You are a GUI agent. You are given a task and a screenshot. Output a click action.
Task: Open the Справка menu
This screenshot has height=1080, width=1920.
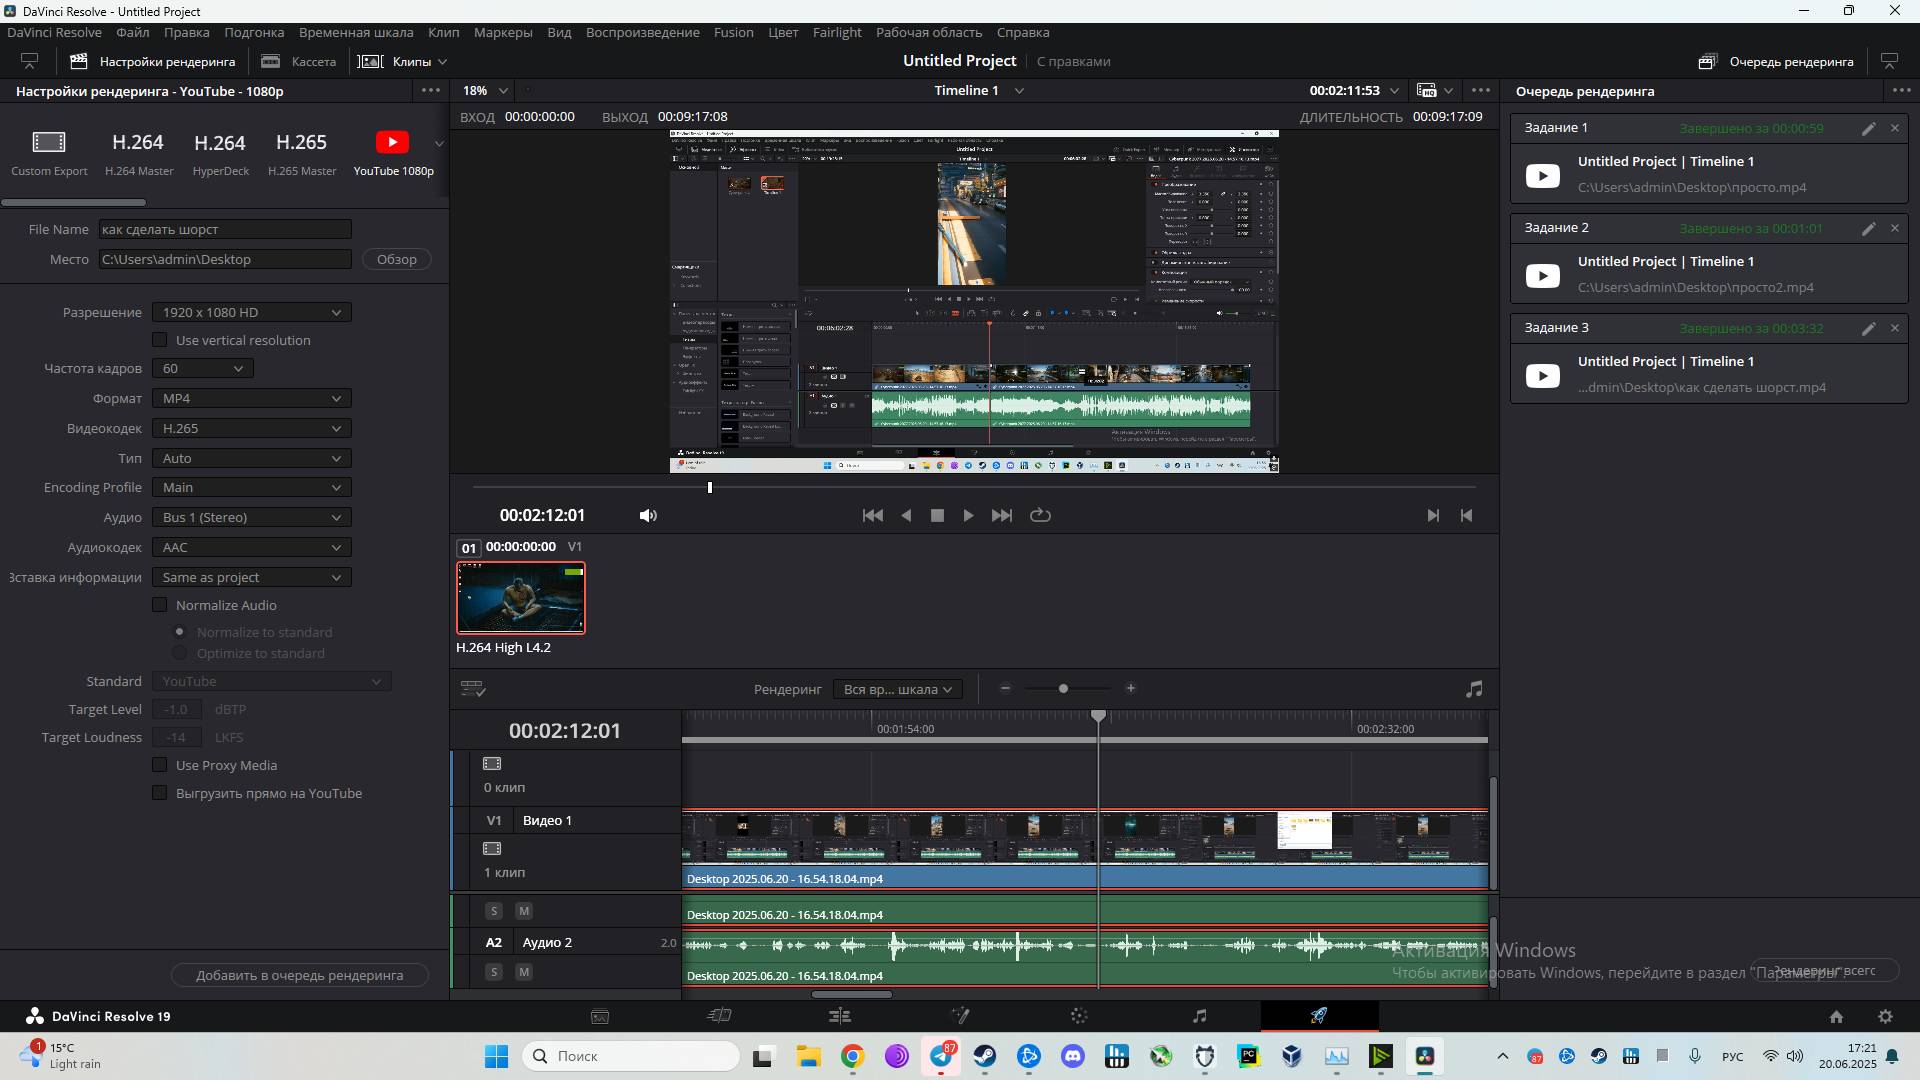[1023, 32]
